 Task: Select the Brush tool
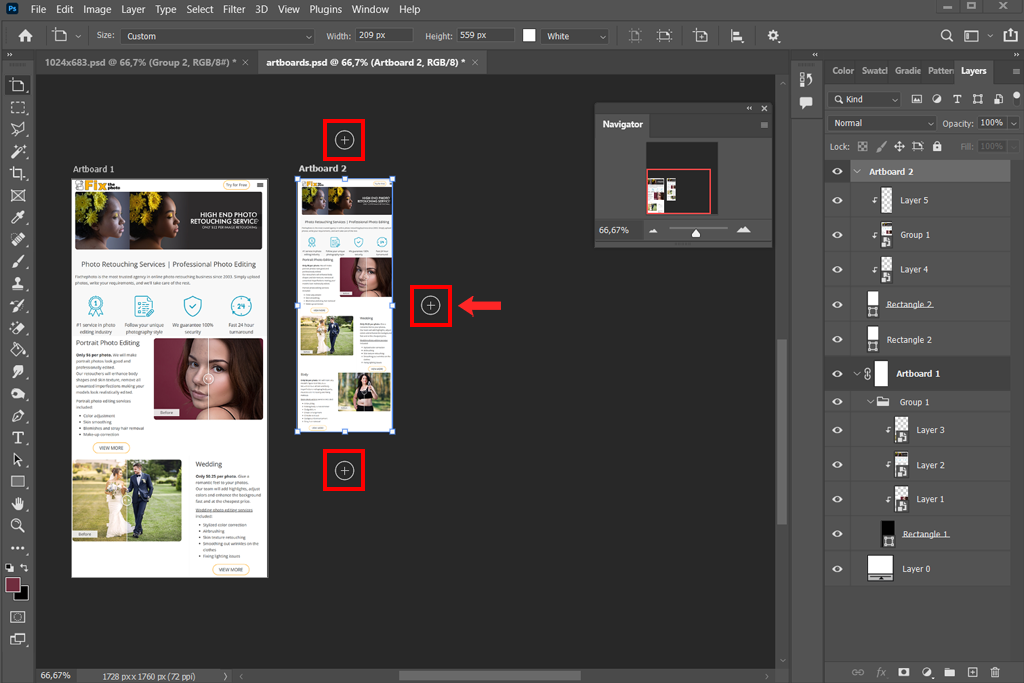[x=18, y=262]
